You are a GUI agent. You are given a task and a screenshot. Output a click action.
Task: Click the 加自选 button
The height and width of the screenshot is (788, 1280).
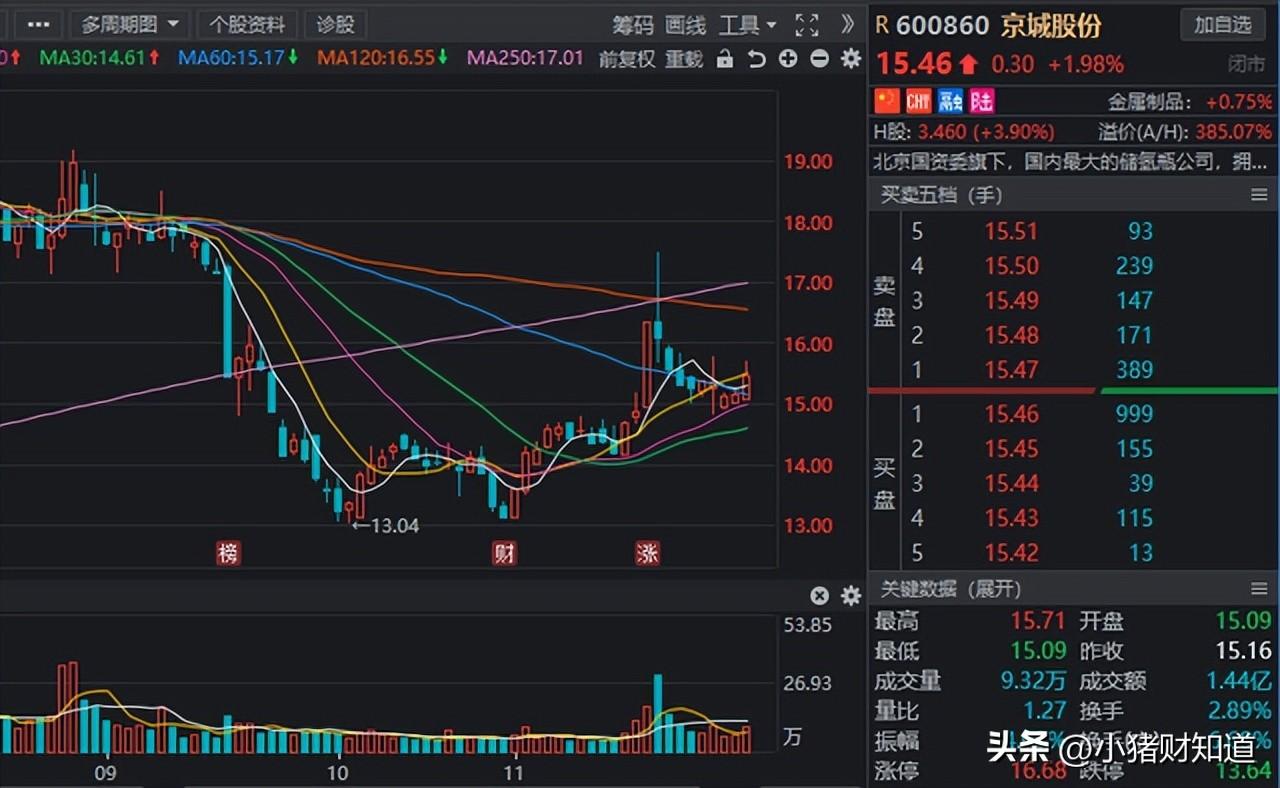pyautogui.click(x=1222, y=24)
